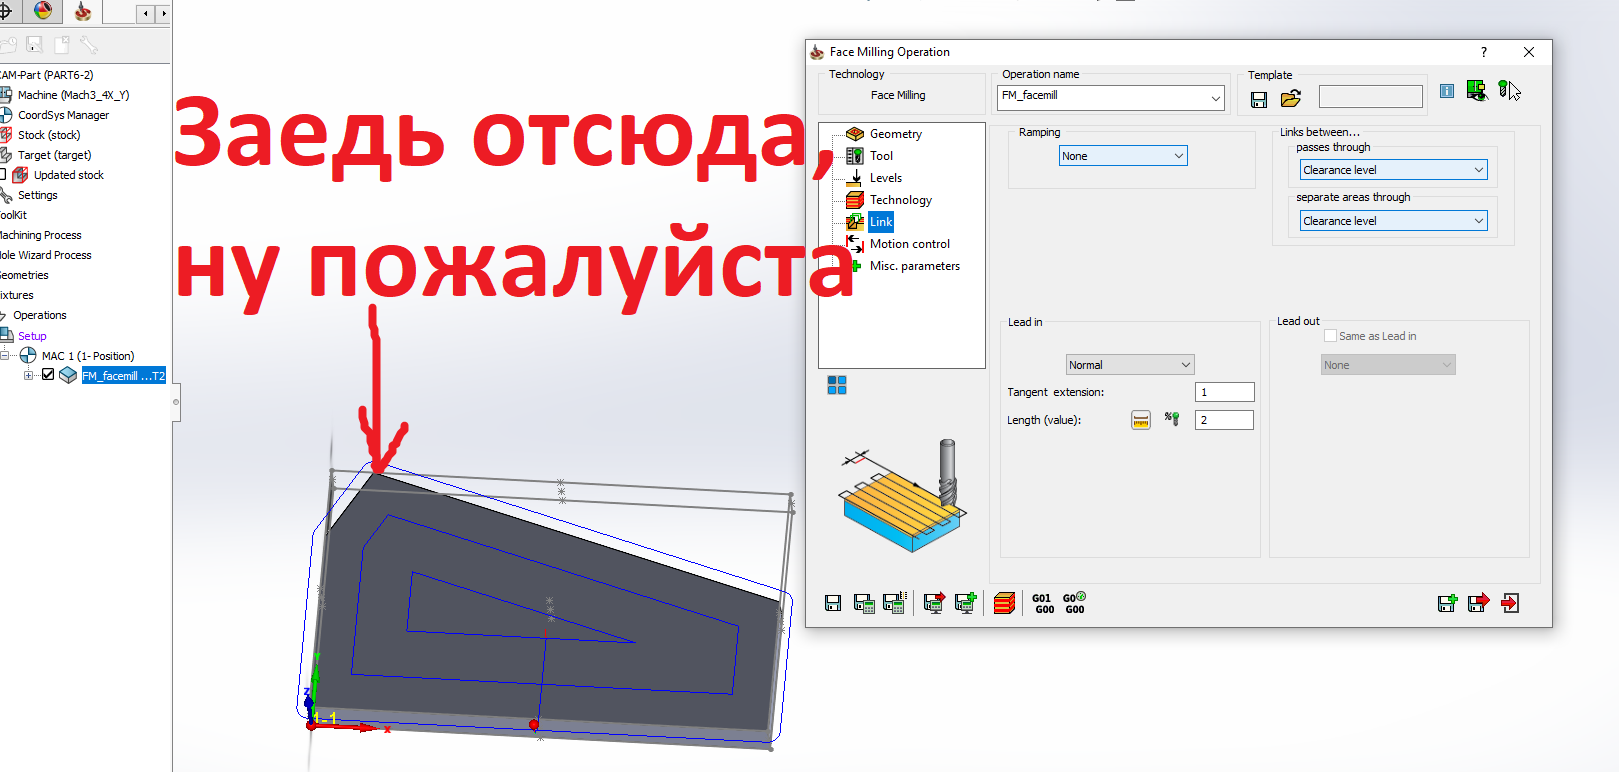Click the Face Milling dialog help question mark
The width and height of the screenshot is (1619, 772).
click(1484, 52)
